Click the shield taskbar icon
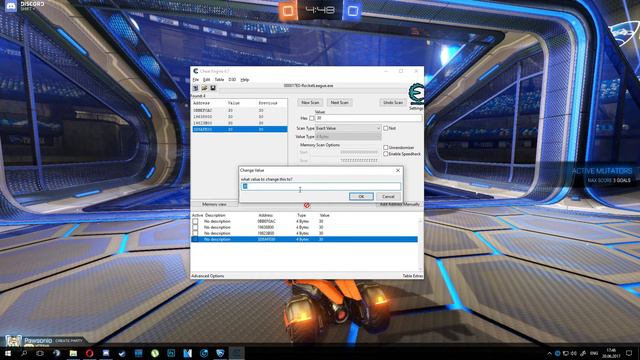This screenshot has height=360, width=640. click(x=220, y=353)
